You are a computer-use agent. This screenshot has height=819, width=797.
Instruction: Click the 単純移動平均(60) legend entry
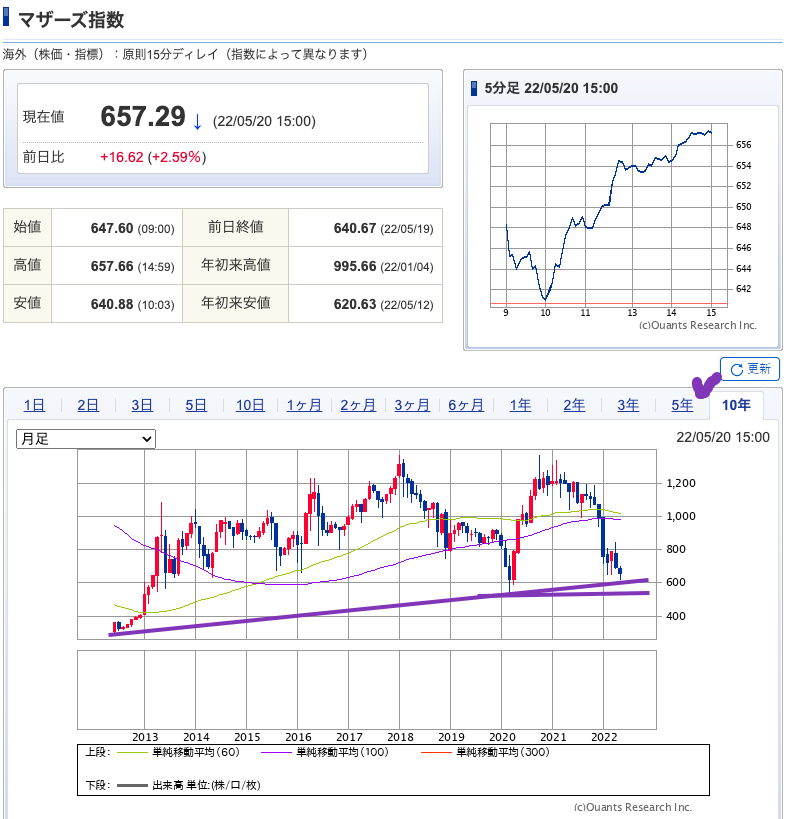tap(178, 752)
